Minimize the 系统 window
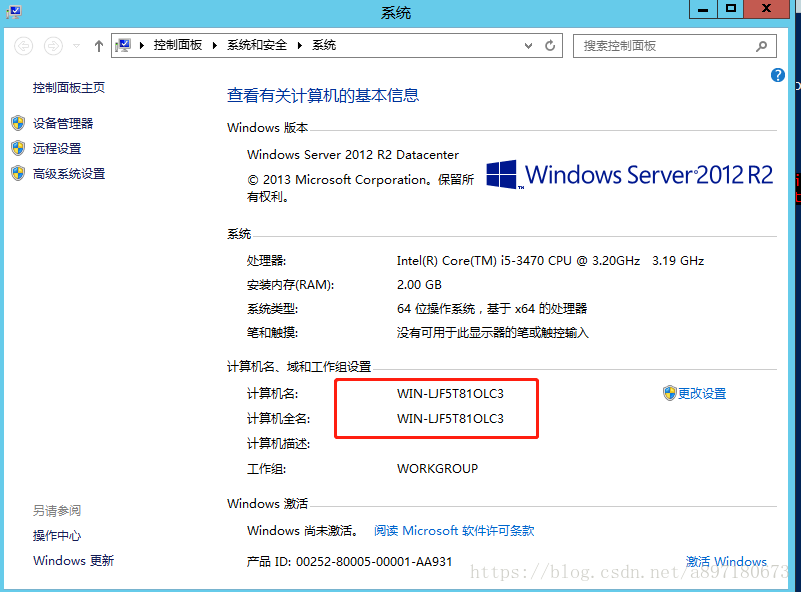 pyautogui.click(x=703, y=9)
